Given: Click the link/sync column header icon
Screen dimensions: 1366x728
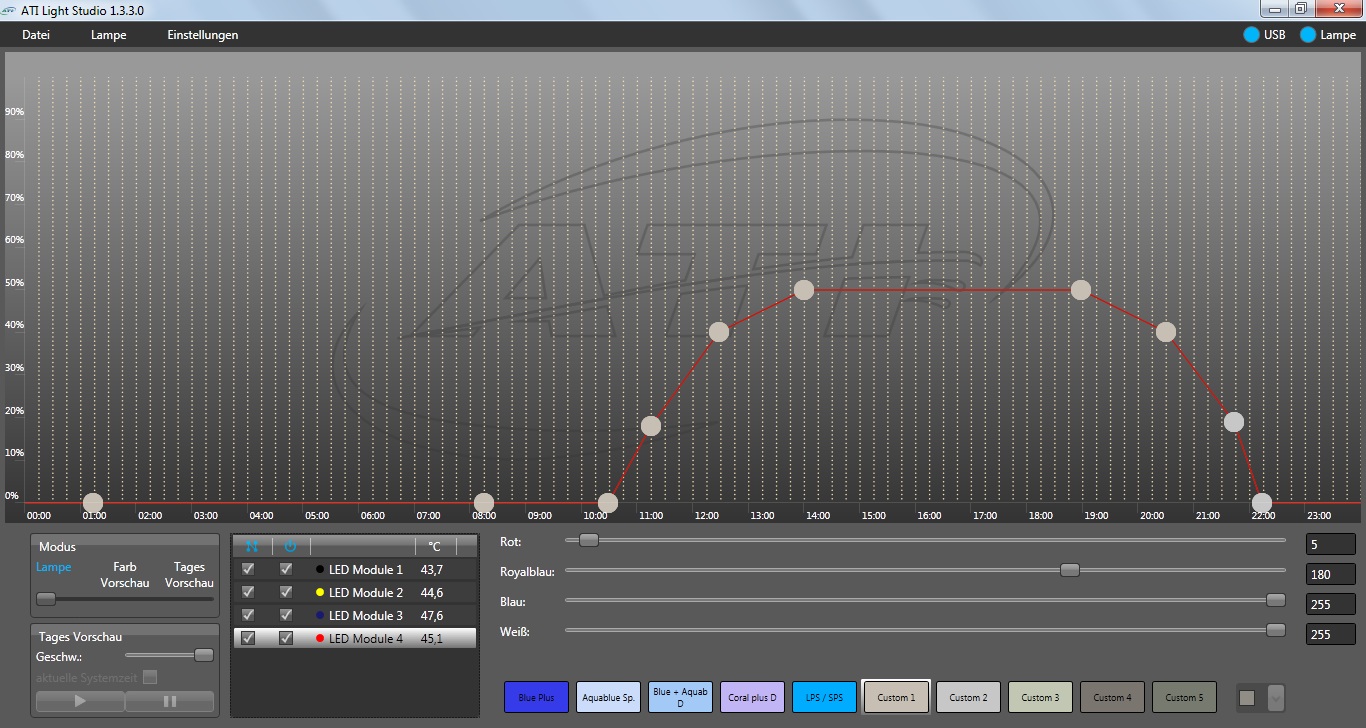Looking at the screenshot, I should (x=251, y=546).
